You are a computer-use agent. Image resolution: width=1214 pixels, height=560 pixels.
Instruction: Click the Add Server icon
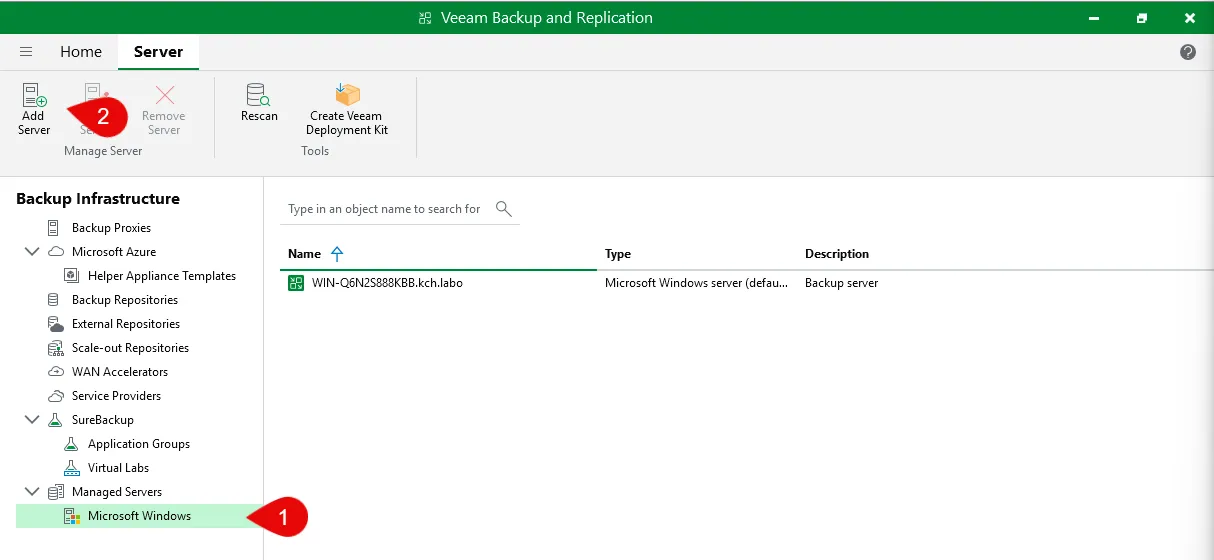click(34, 97)
